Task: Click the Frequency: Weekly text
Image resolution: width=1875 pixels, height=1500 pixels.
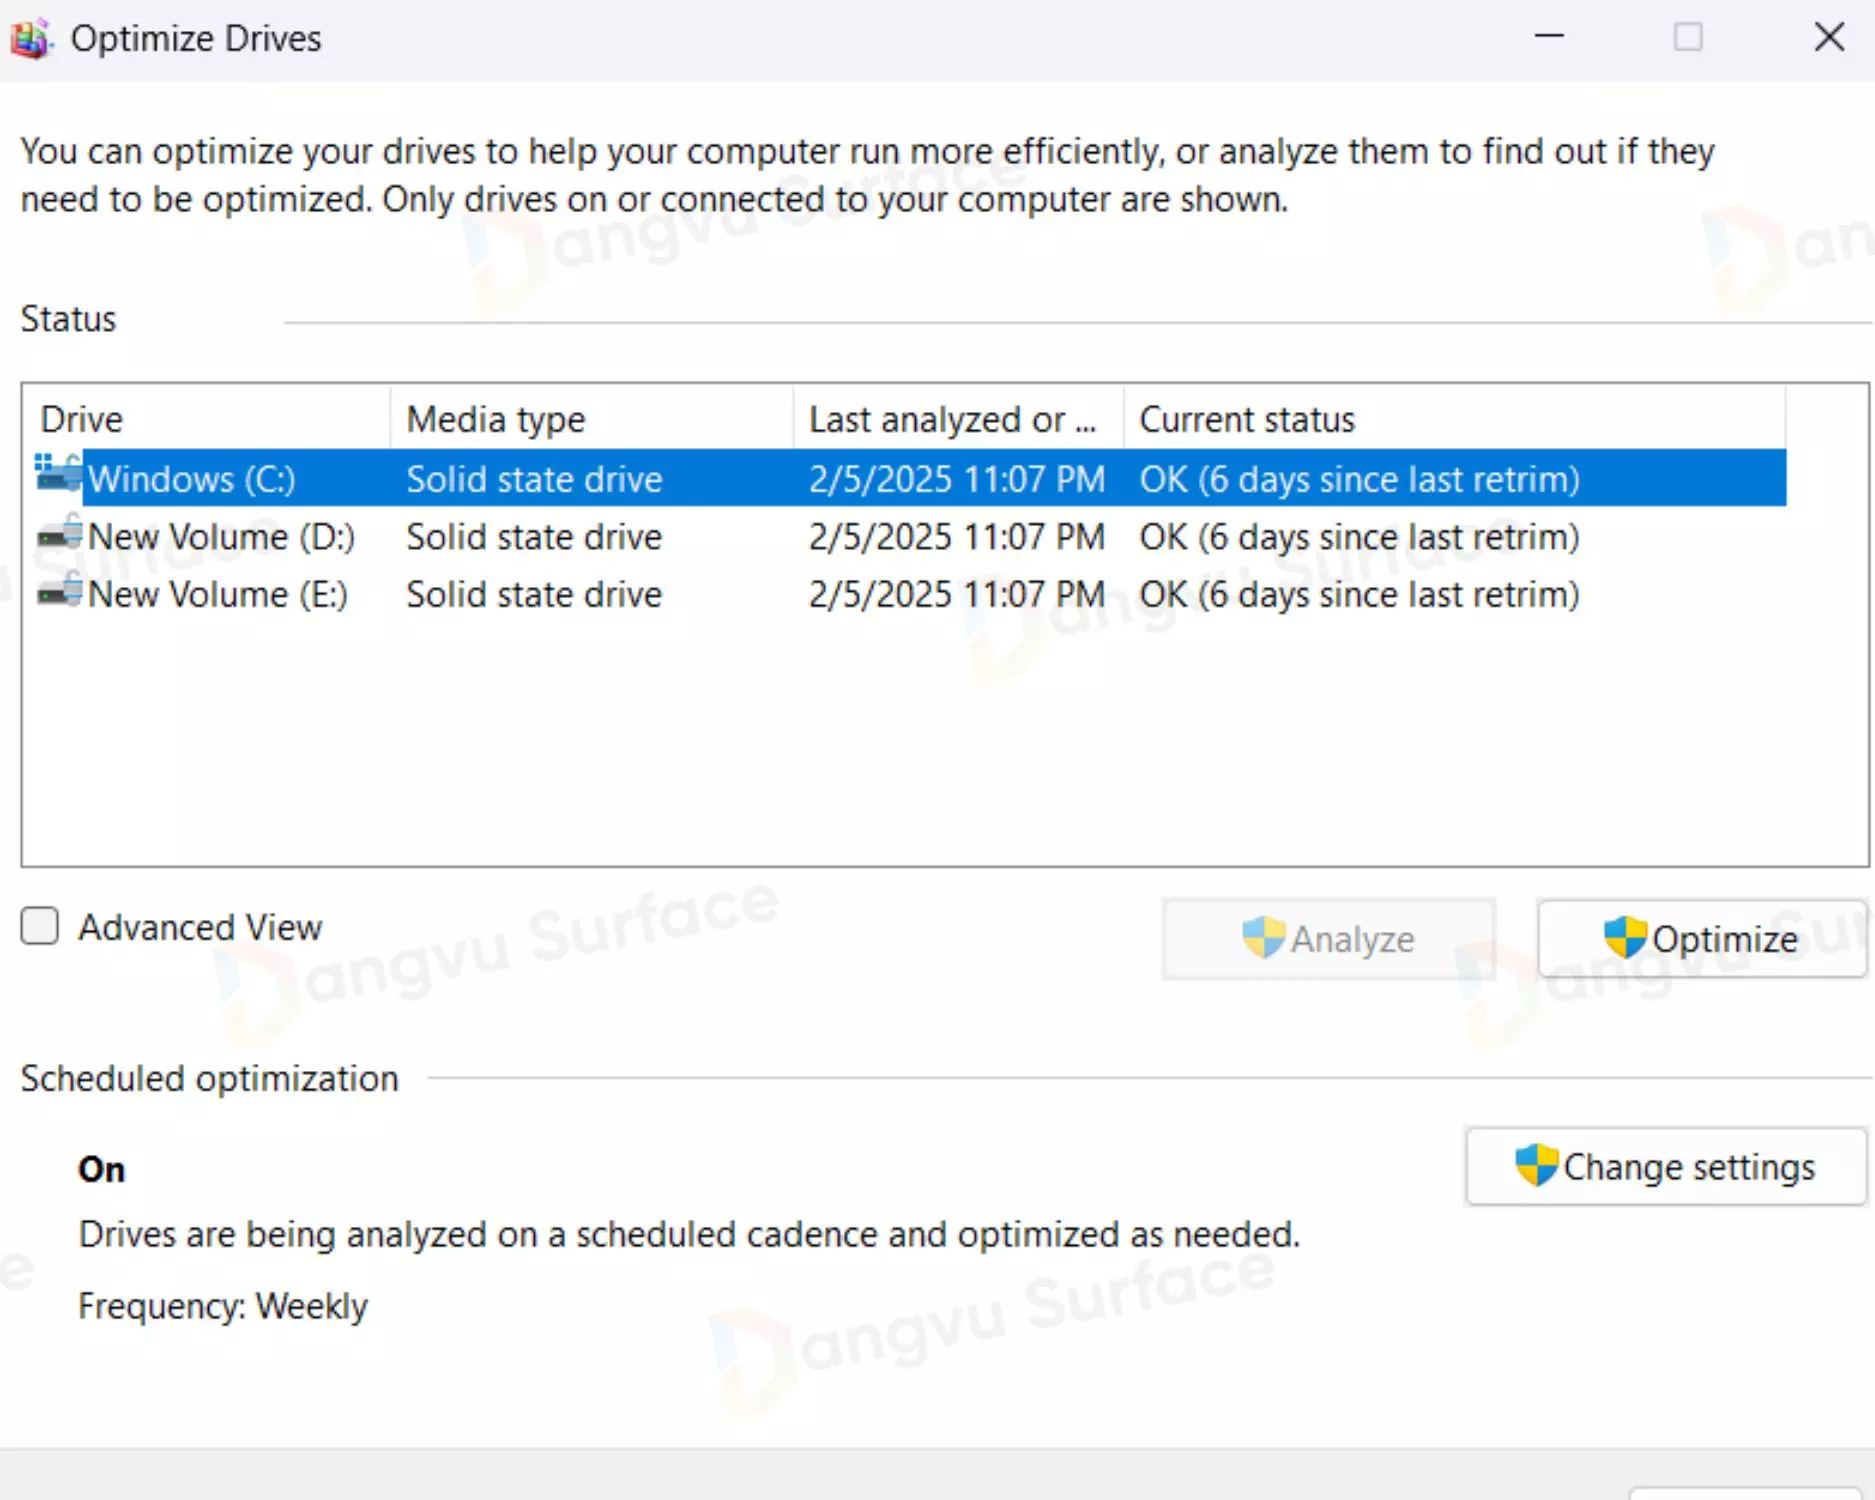Action: click(x=223, y=1306)
